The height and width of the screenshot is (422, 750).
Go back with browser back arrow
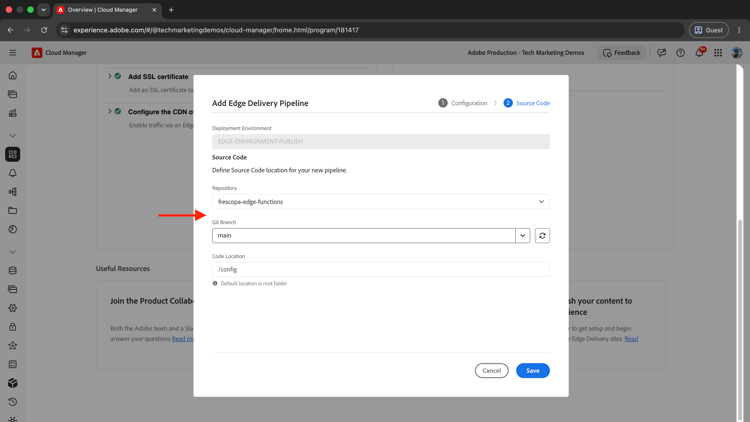pos(11,30)
